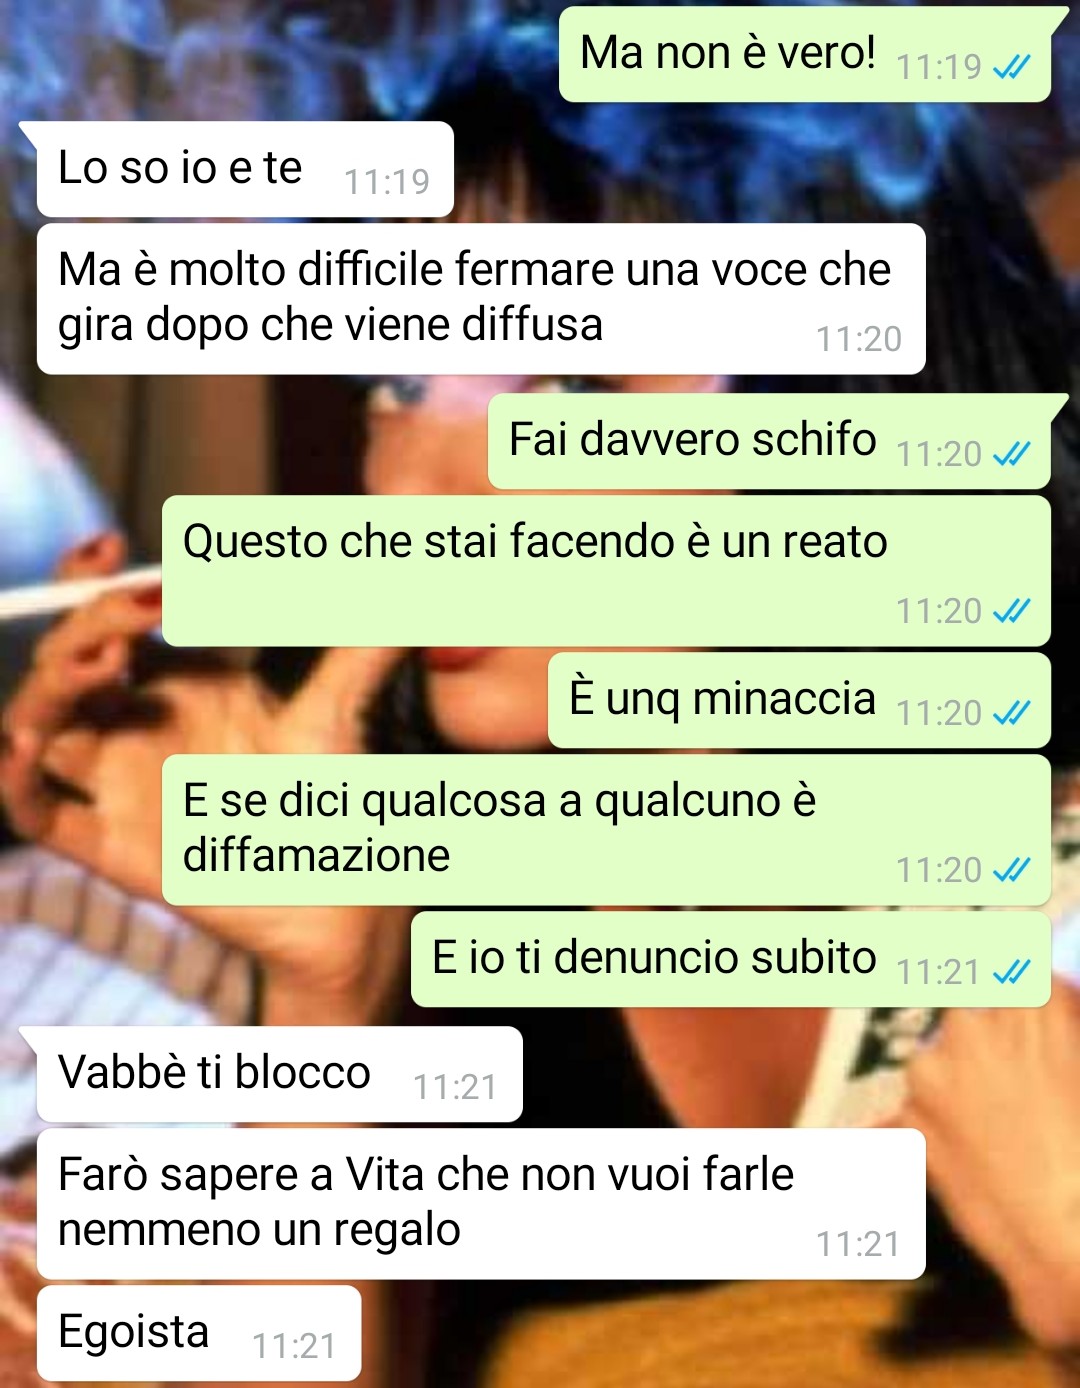Tap the read ticks on the 'diffamazione' message
Screen dimensions: 1080x1388
pyautogui.click(x=1011, y=870)
